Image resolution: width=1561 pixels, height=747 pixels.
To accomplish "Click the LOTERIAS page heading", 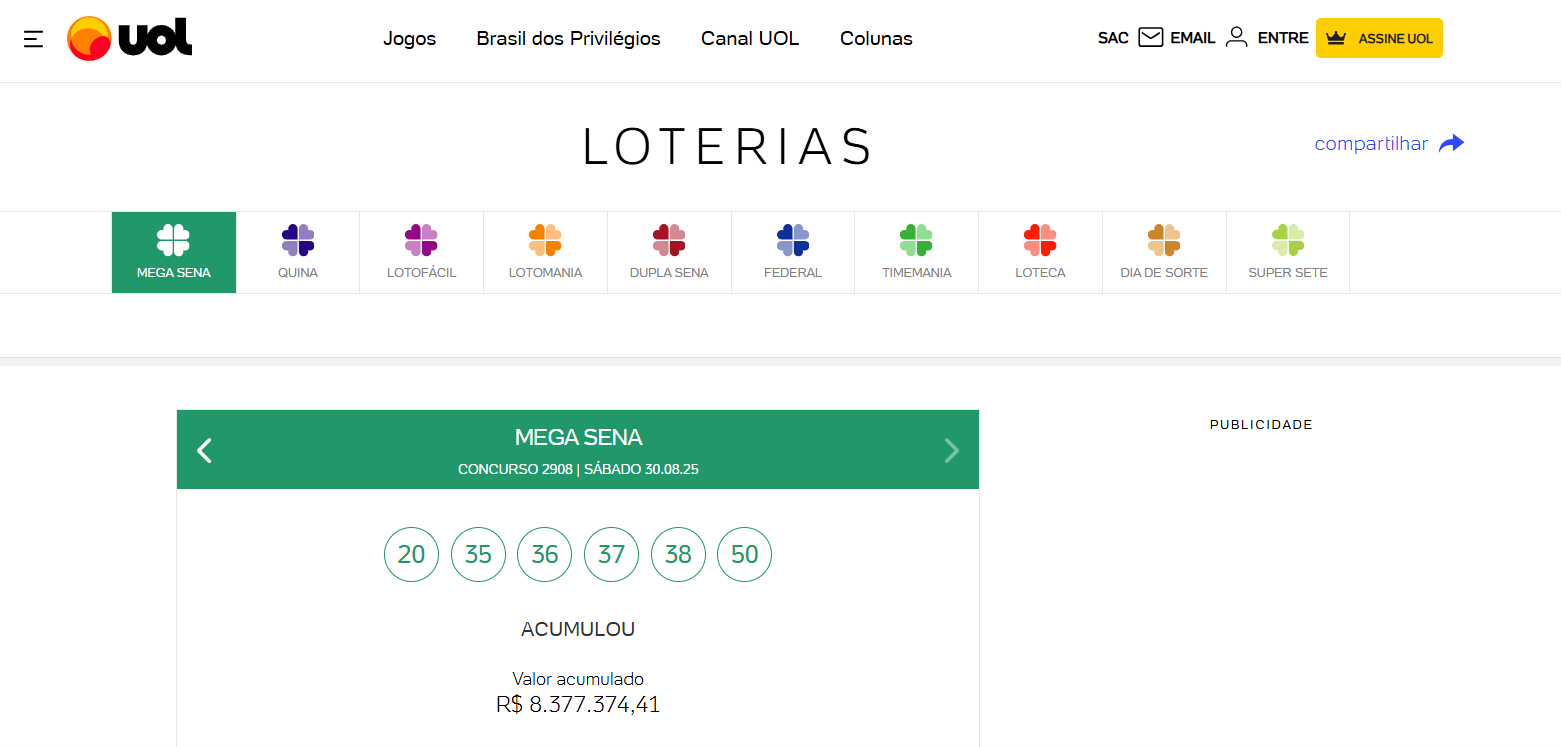I will [728, 147].
